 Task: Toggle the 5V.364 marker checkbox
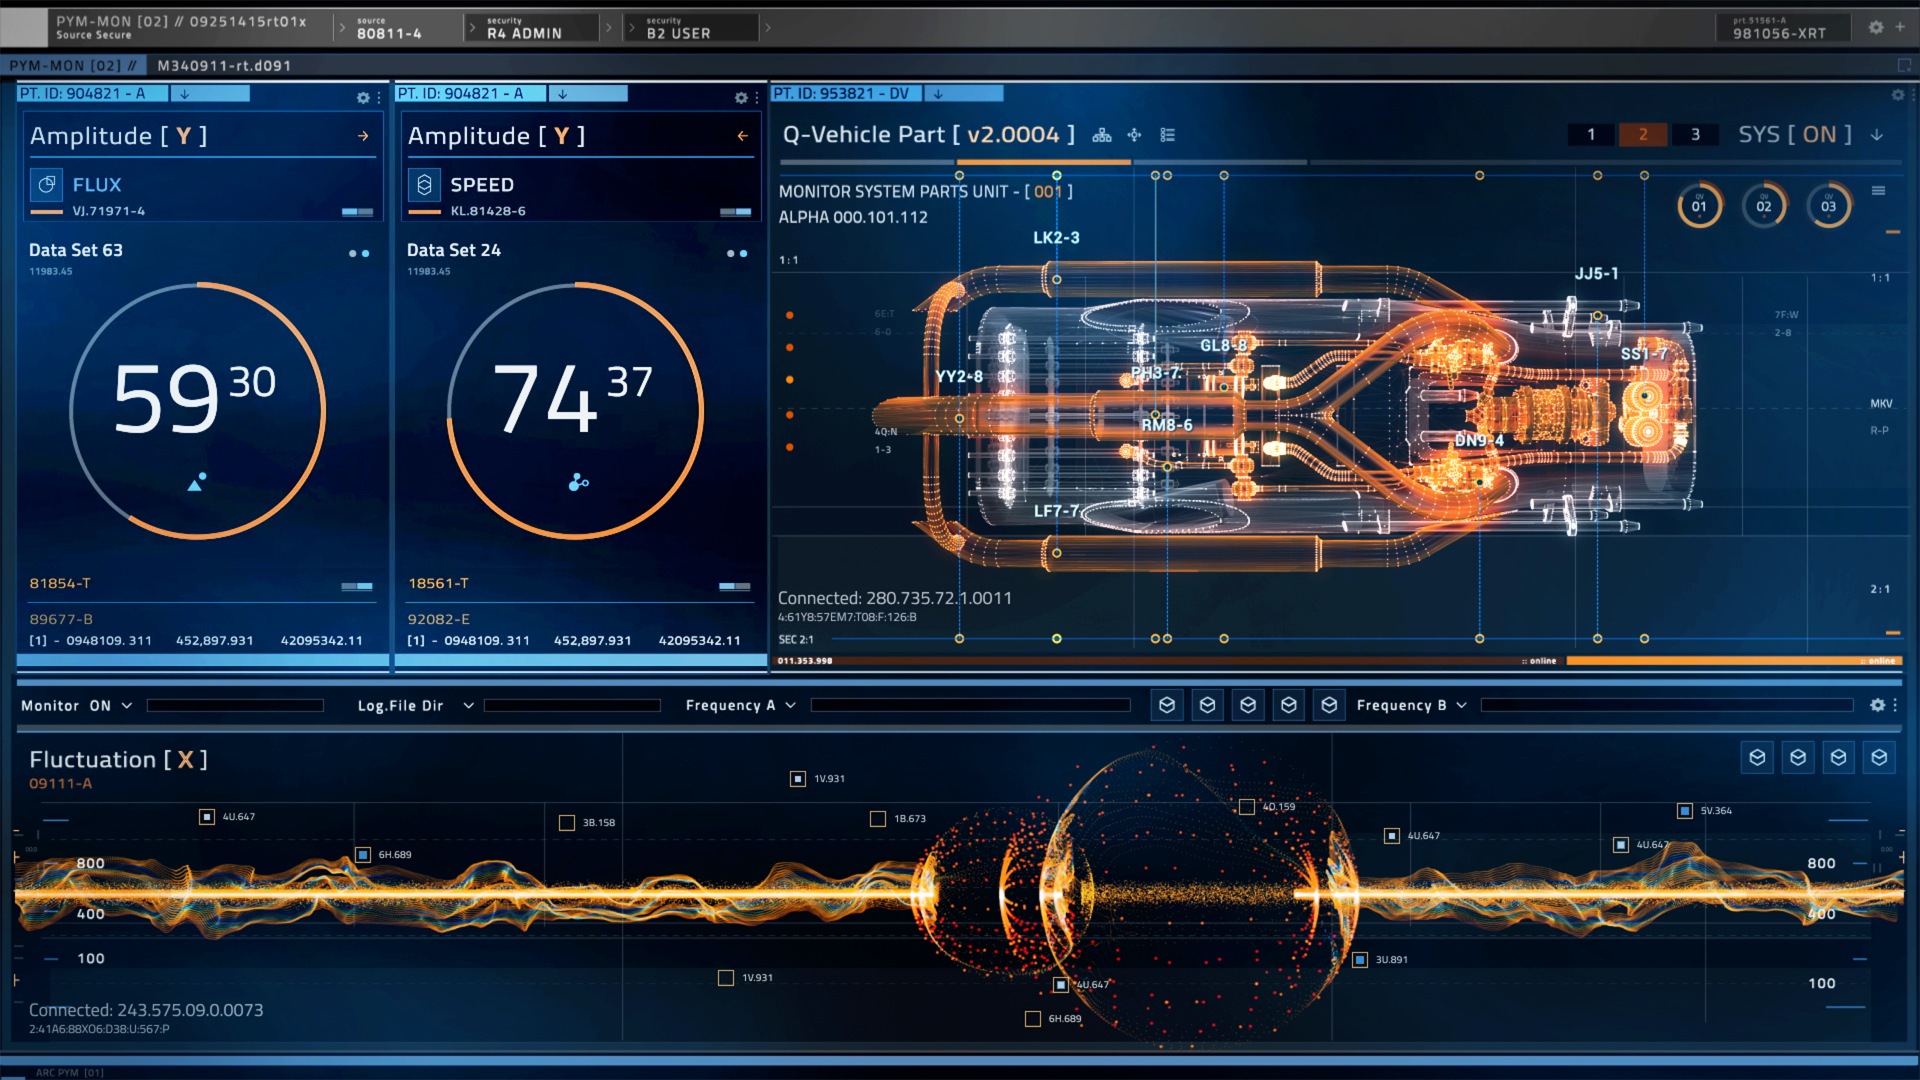(1685, 811)
